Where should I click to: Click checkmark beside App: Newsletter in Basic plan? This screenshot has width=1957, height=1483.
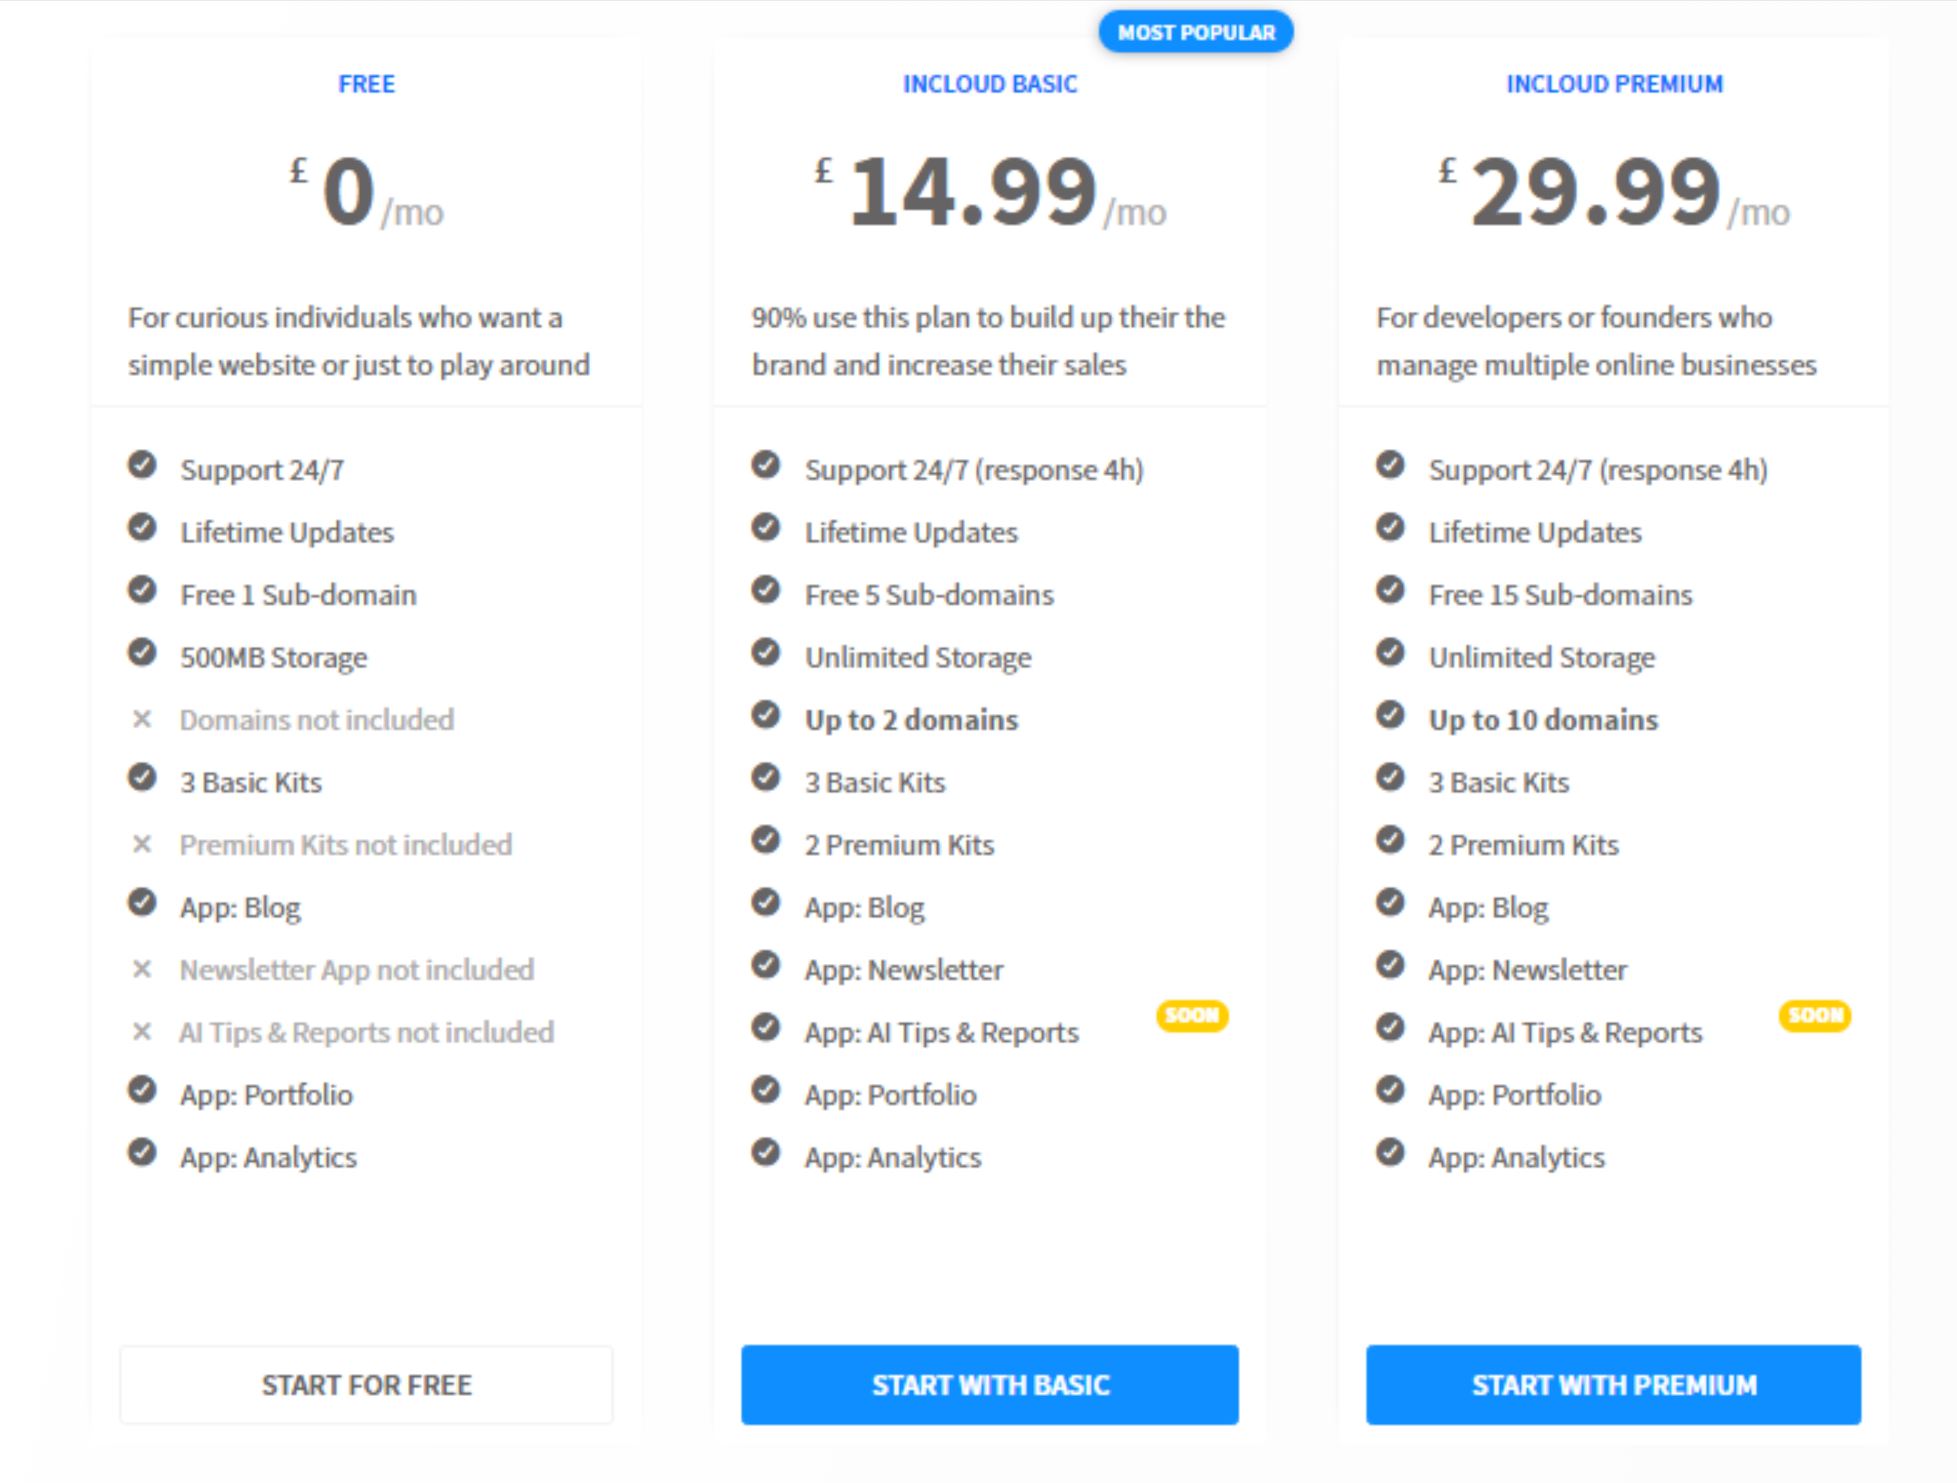pos(766,965)
